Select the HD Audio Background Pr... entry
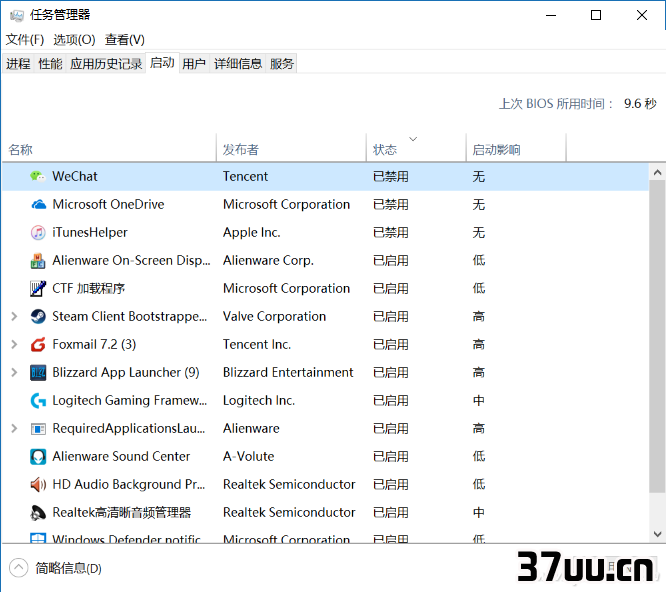This screenshot has width=666, height=592. (129, 484)
